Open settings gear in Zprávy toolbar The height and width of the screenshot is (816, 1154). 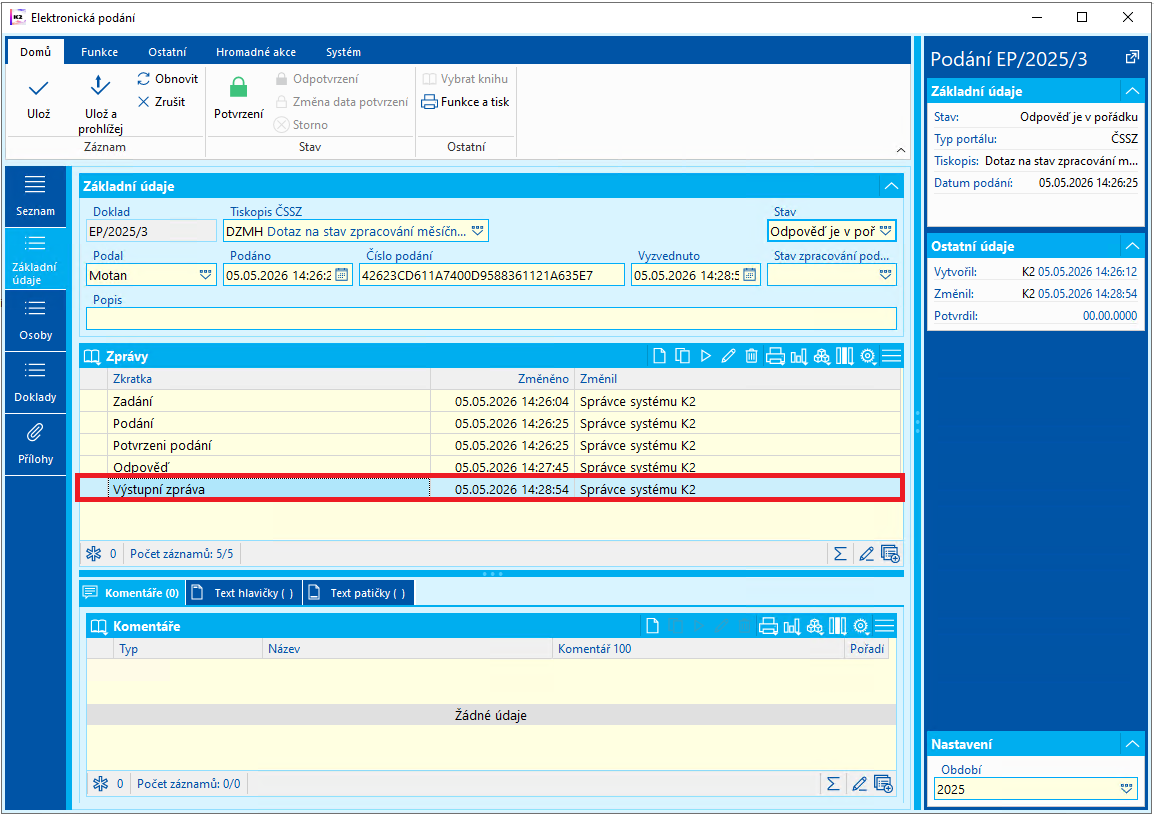click(868, 356)
